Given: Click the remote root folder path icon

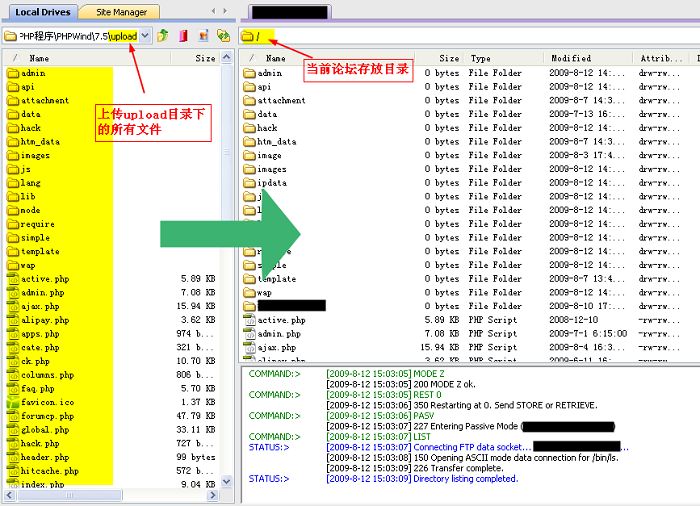Looking at the screenshot, I should click(247, 36).
